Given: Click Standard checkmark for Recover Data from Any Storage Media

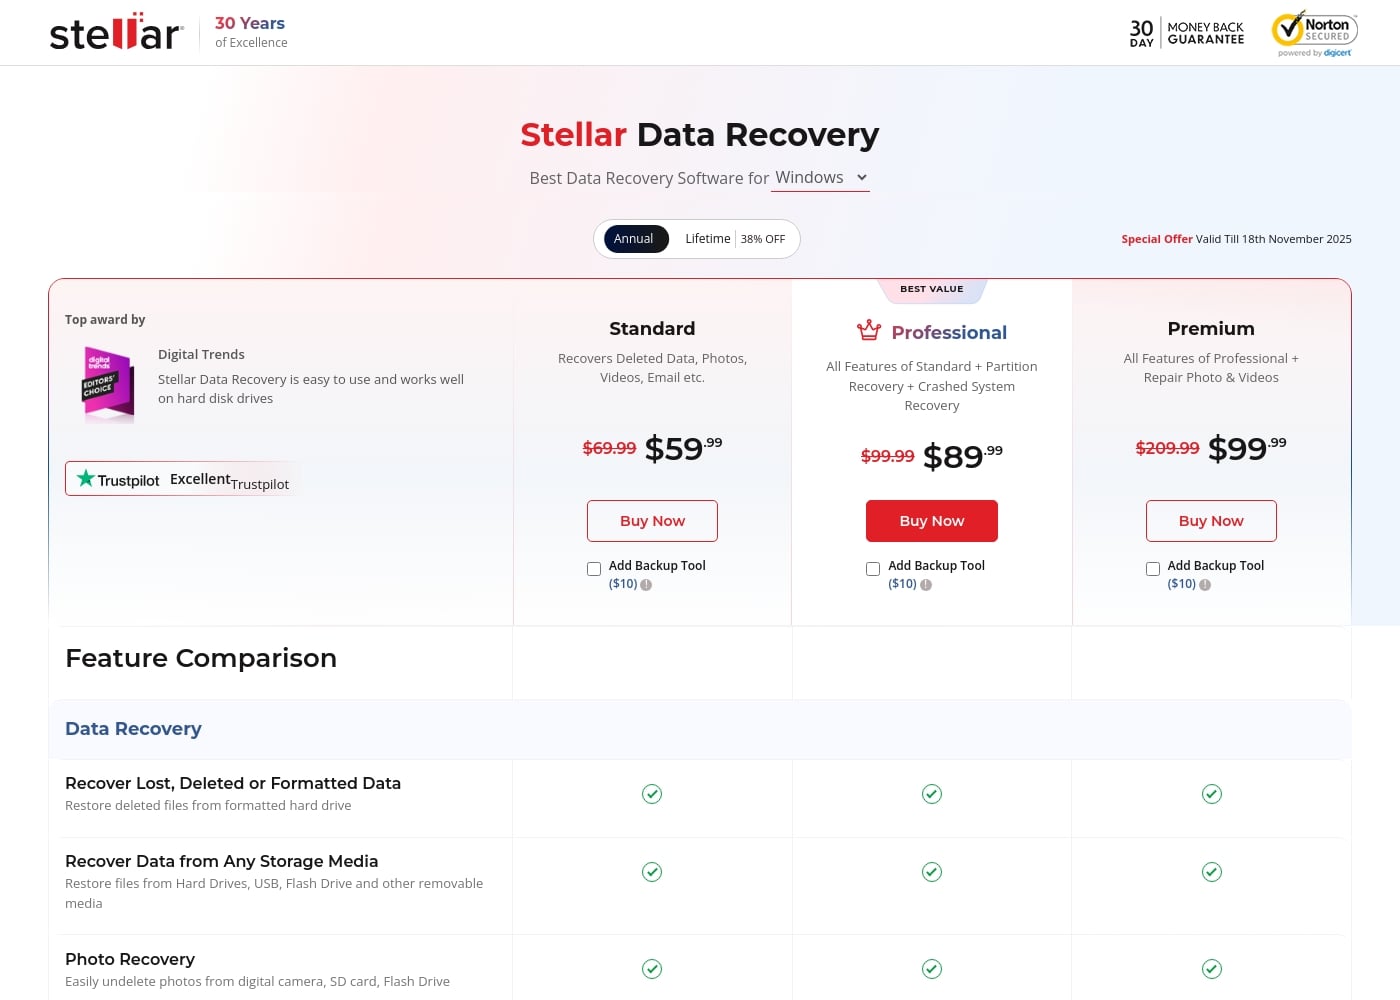Looking at the screenshot, I should 652,872.
